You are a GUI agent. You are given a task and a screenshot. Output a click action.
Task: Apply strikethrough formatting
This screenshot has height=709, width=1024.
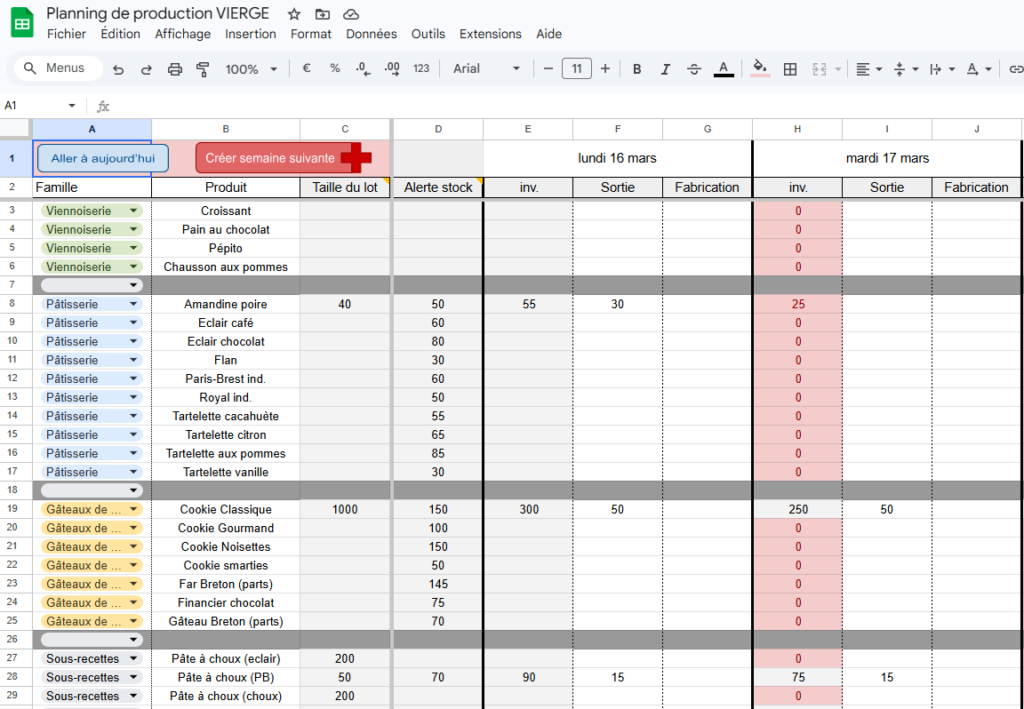[694, 70]
